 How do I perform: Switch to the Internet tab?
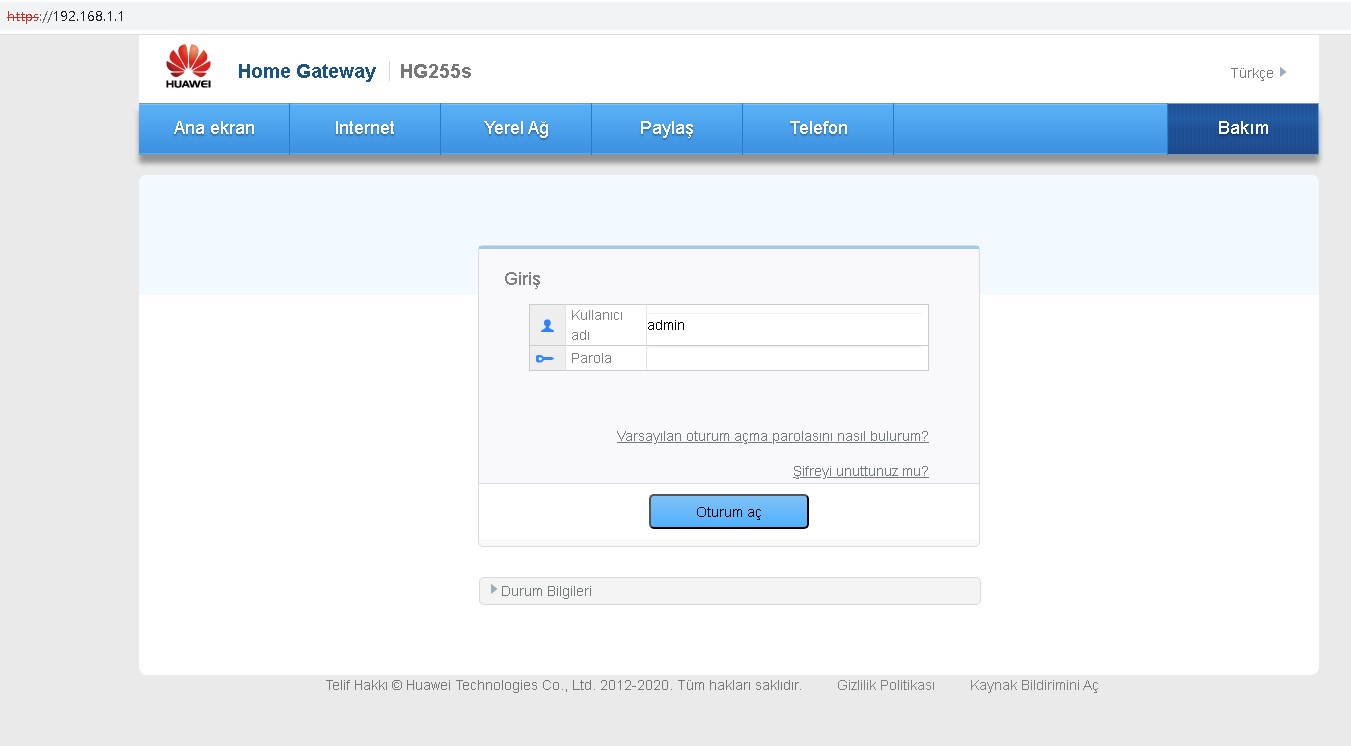click(364, 129)
